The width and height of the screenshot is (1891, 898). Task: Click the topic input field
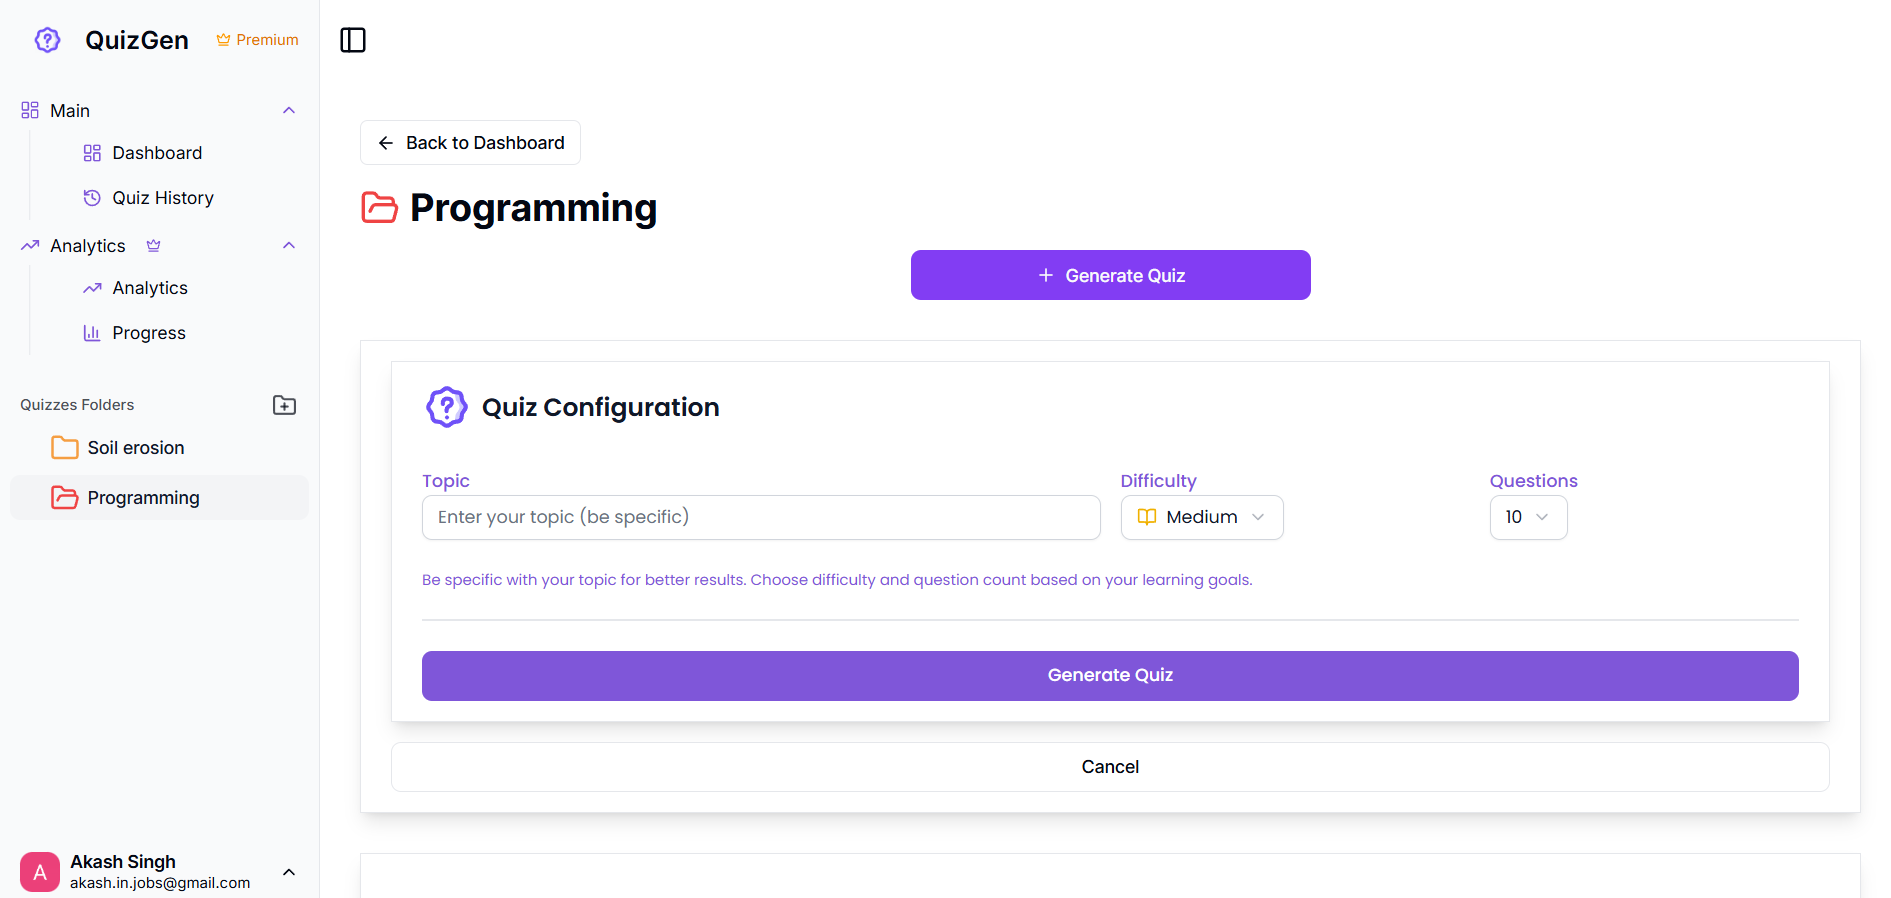click(x=761, y=518)
